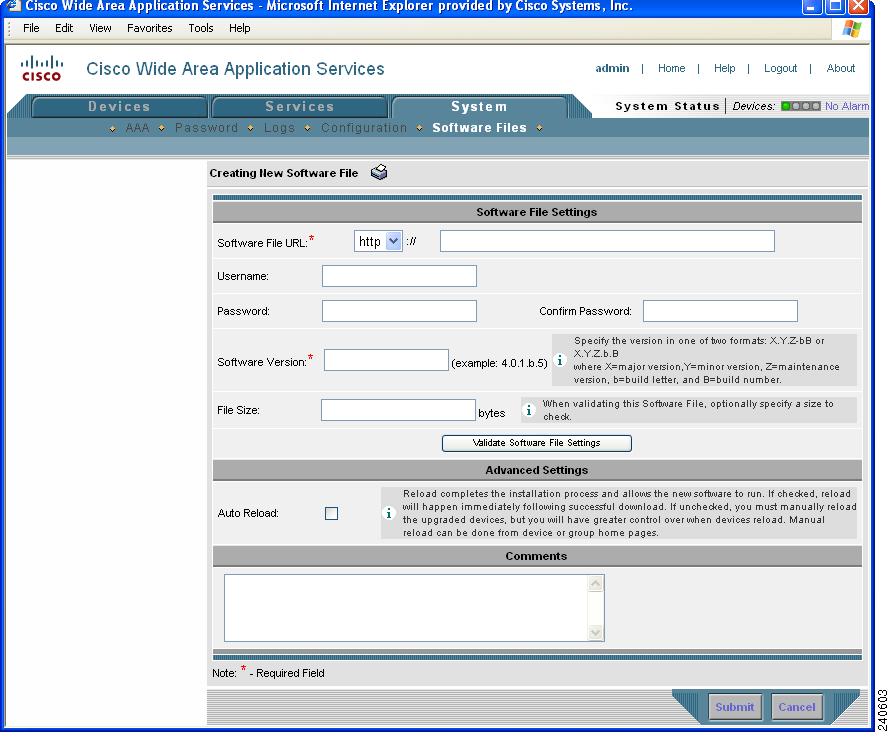The width and height of the screenshot is (890, 744).
Task: Click the Password input field
Action: (x=399, y=311)
